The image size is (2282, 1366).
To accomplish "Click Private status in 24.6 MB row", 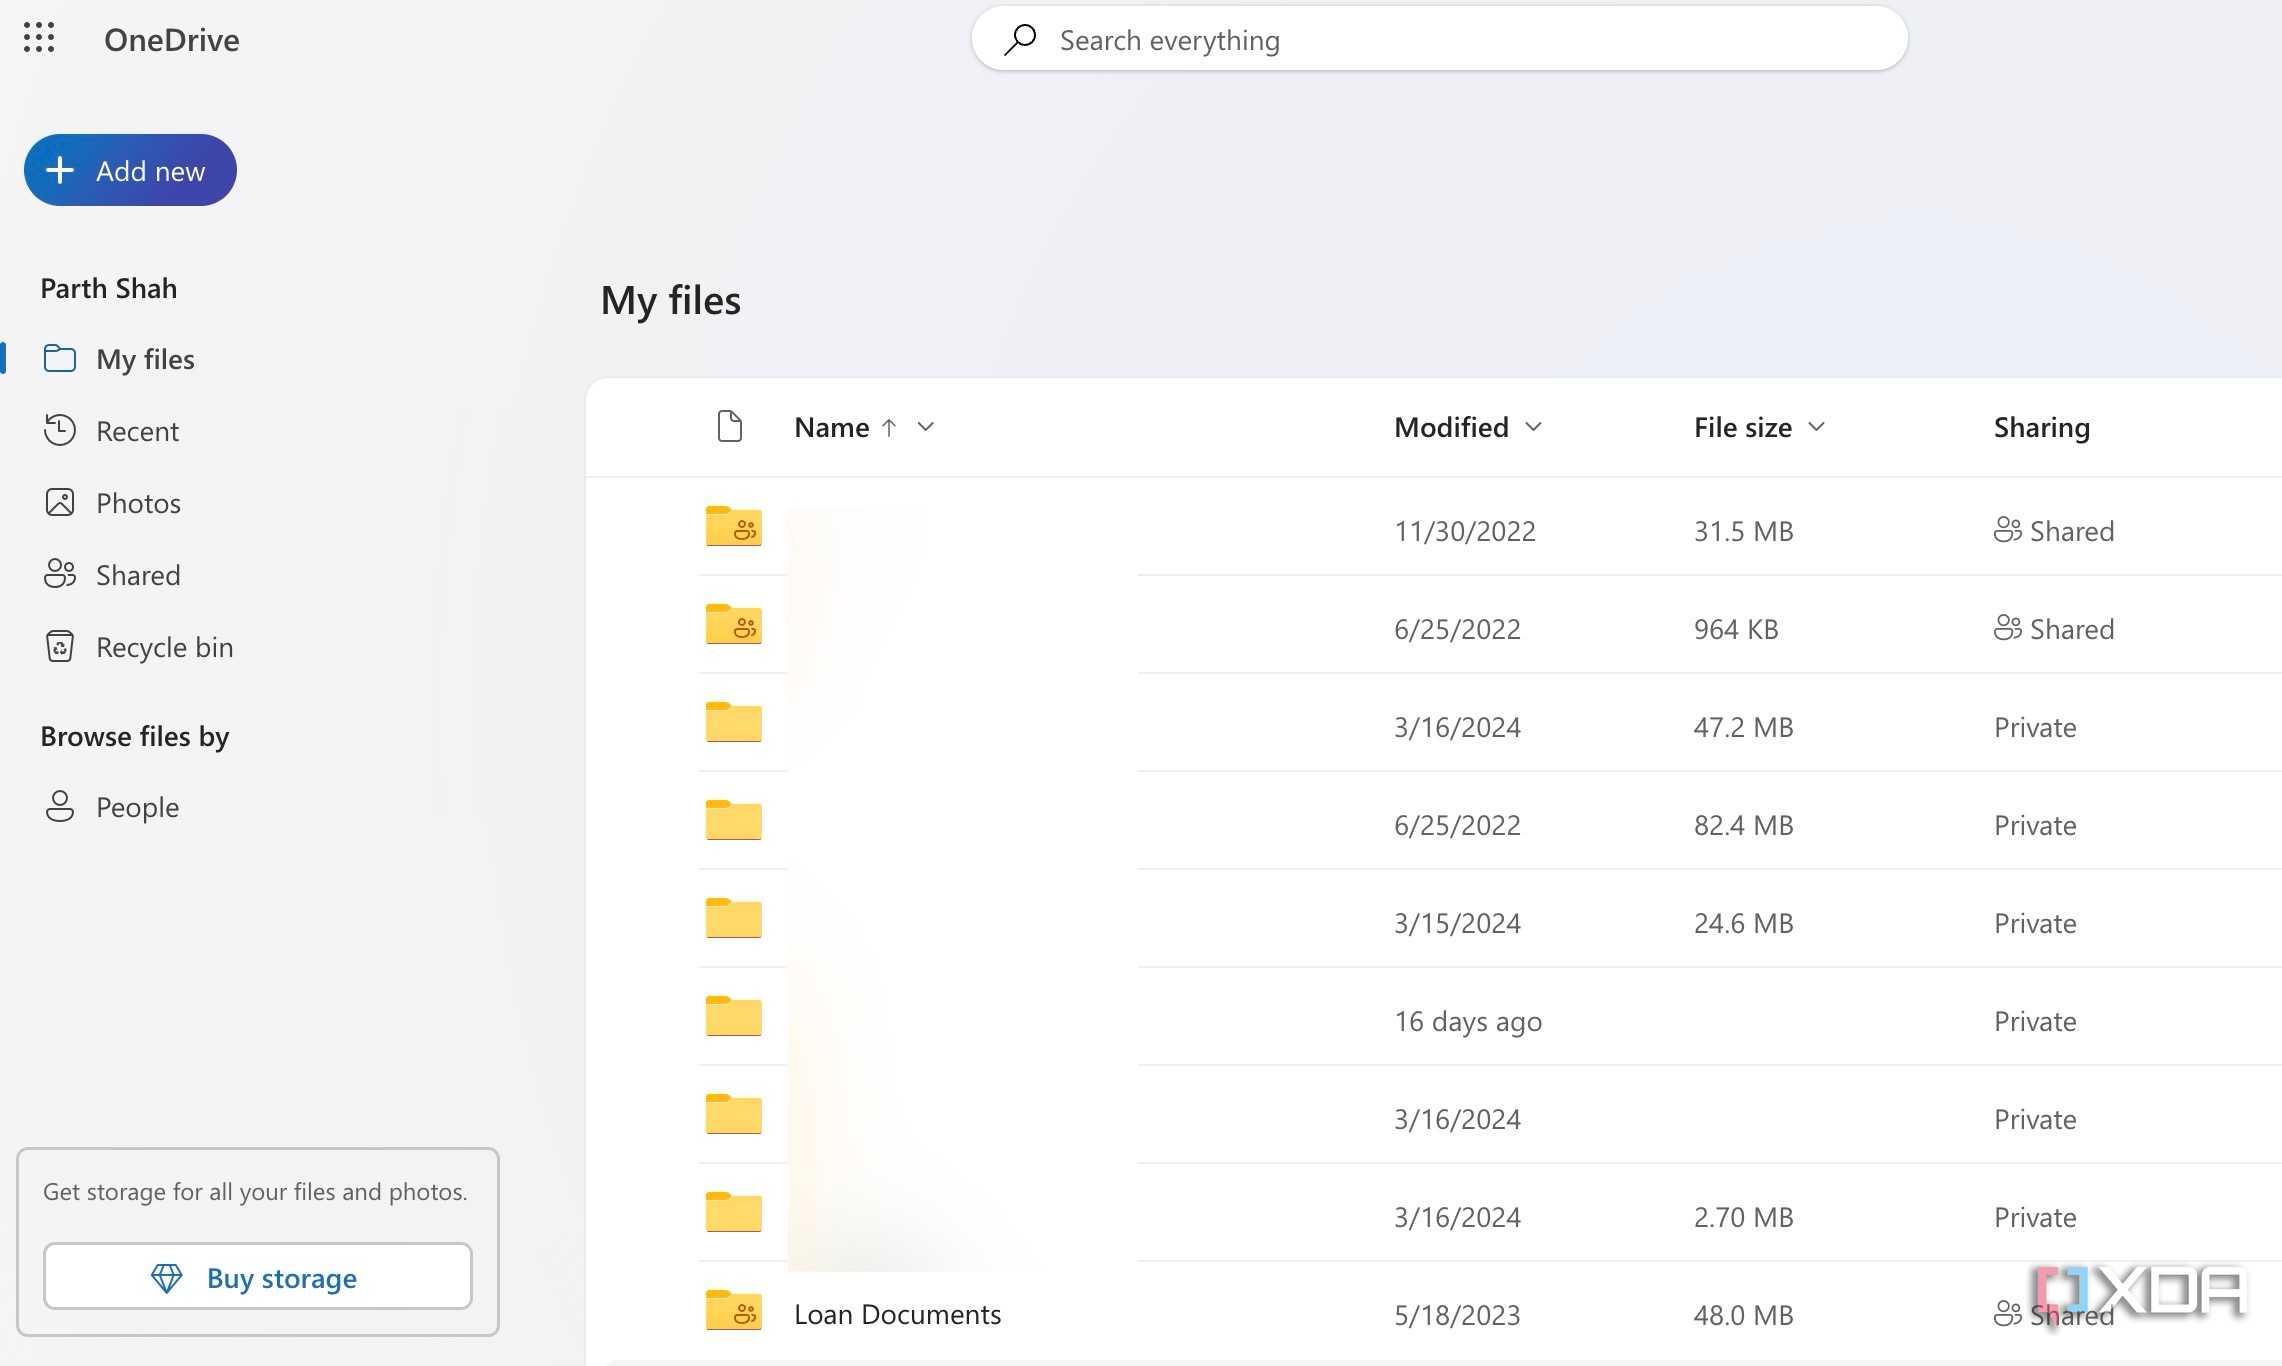I will point(2035,923).
